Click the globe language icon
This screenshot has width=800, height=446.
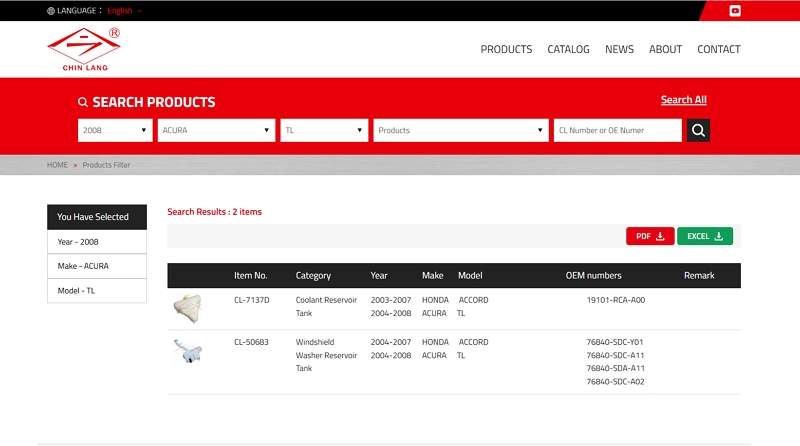(x=51, y=11)
